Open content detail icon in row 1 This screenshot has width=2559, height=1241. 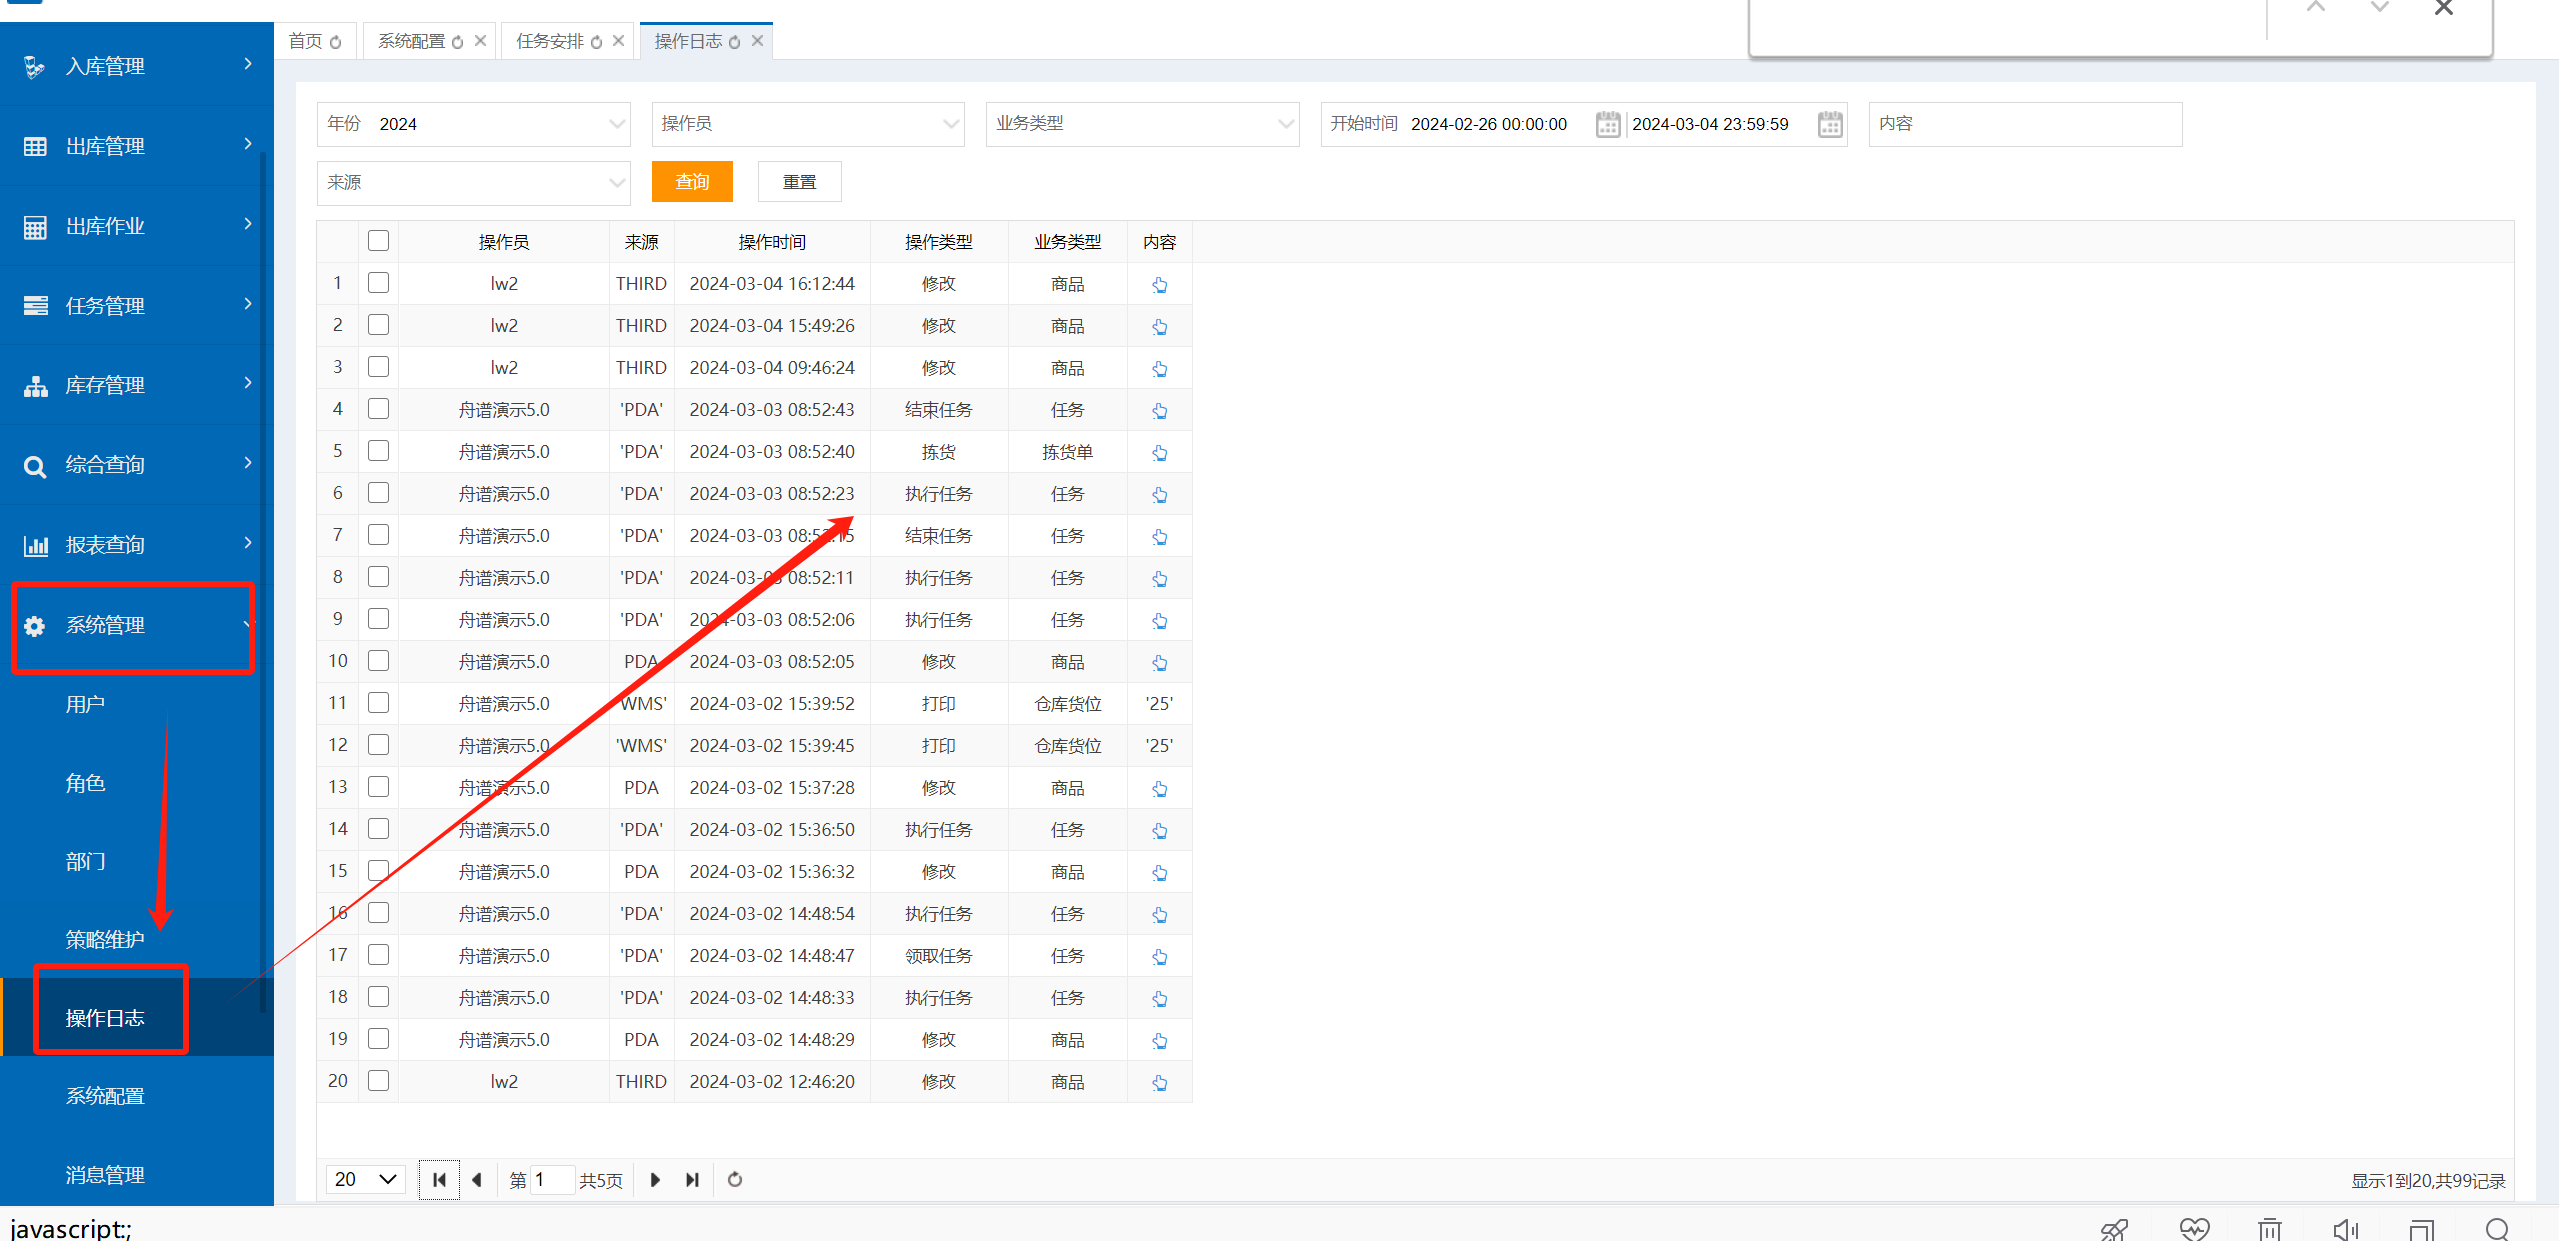coord(1159,285)
